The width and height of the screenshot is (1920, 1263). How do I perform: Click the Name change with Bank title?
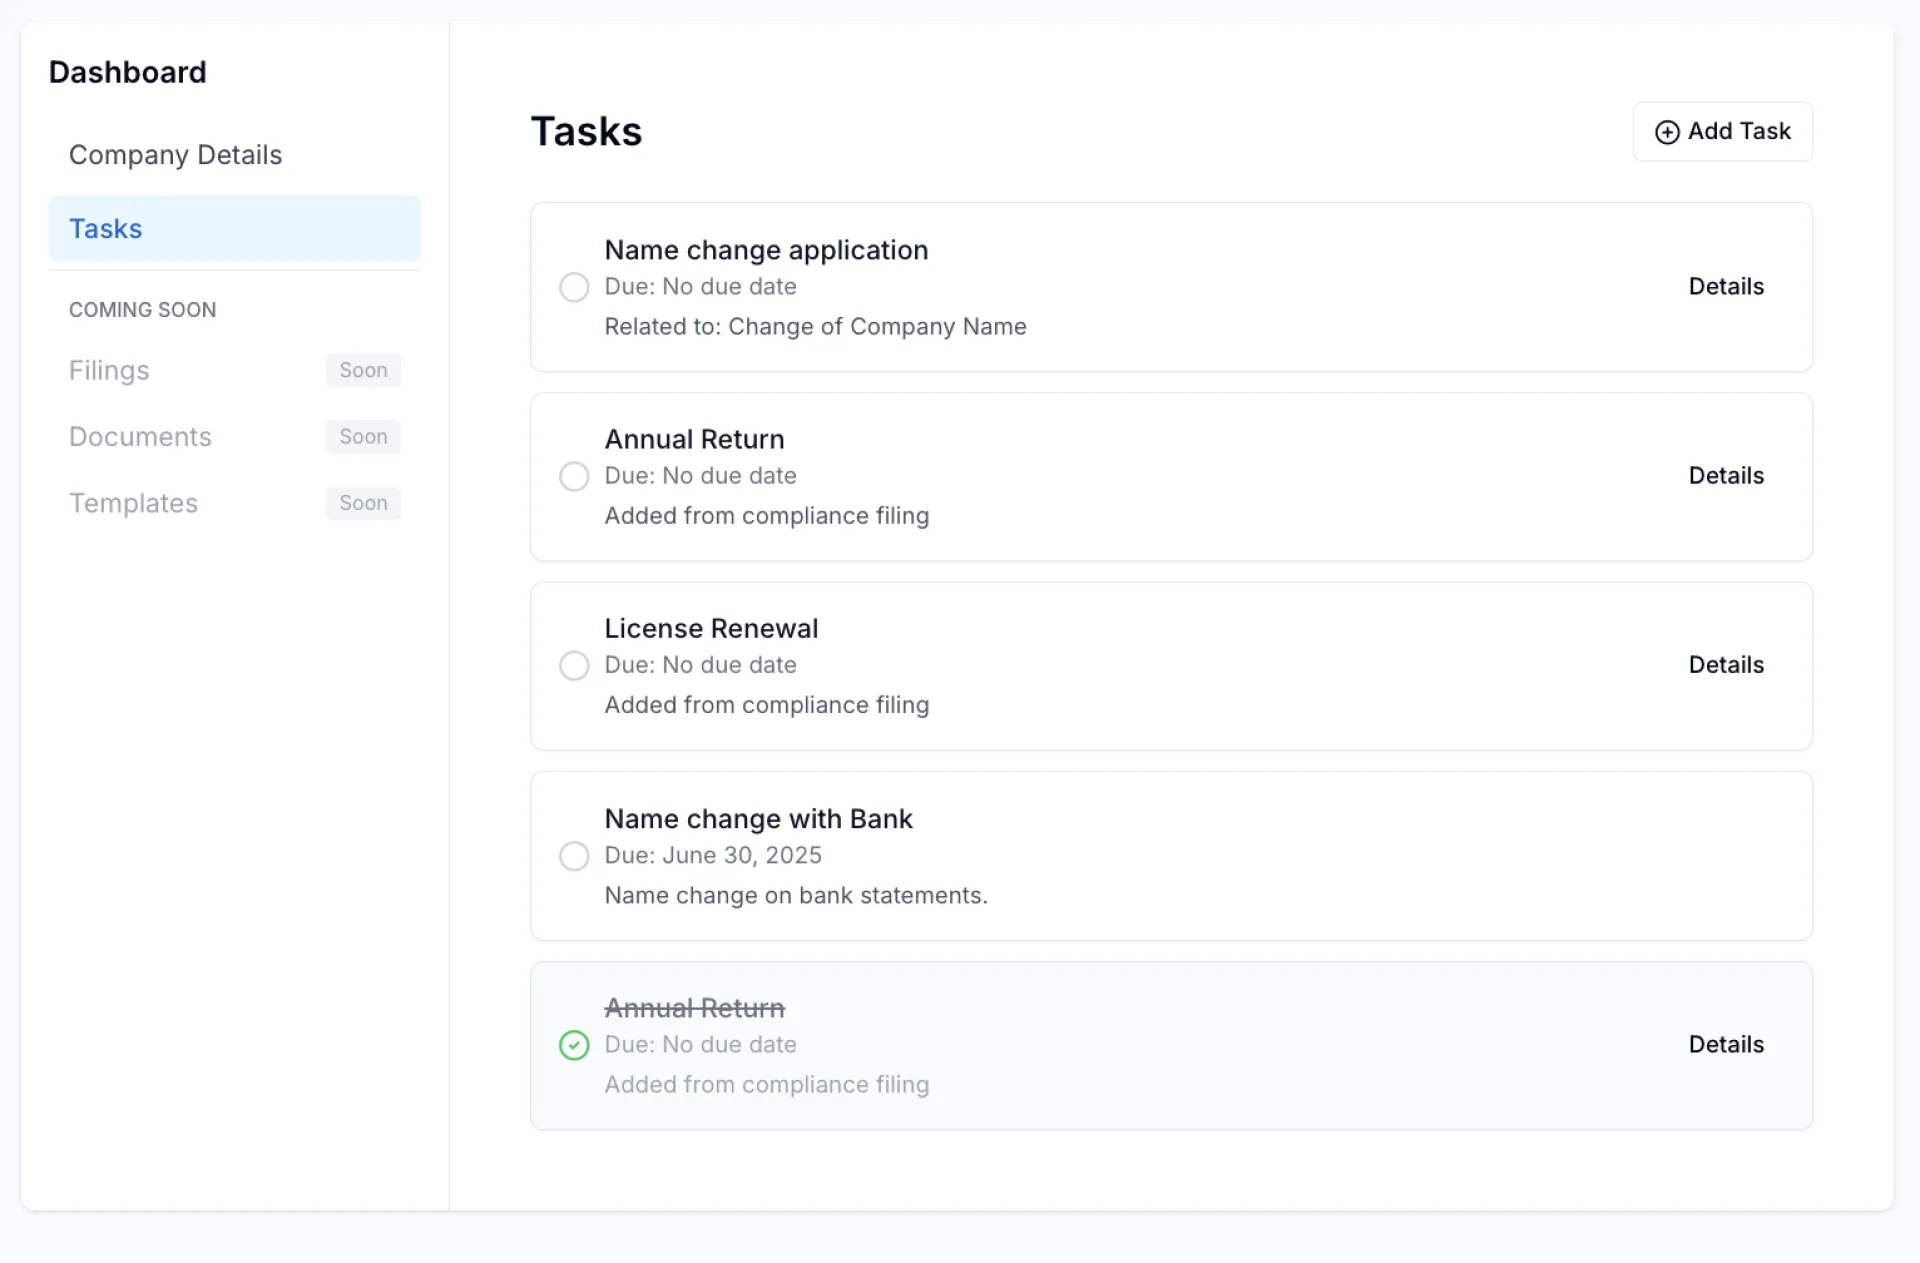pos(758,819)
